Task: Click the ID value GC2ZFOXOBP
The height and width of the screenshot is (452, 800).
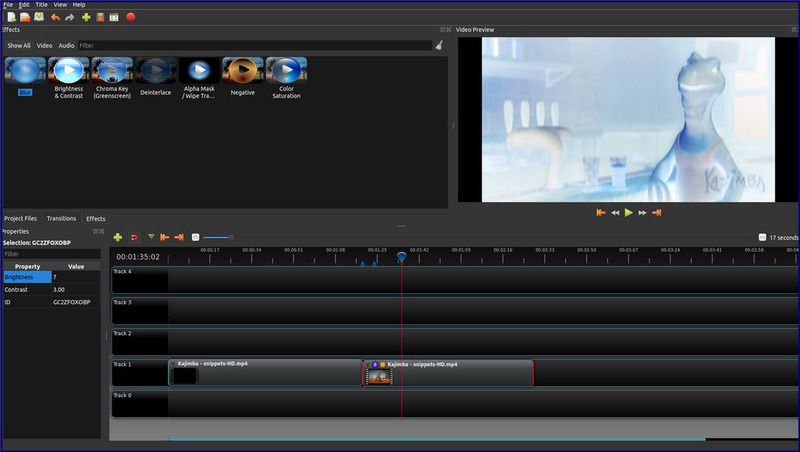Action: coord(71,302)
